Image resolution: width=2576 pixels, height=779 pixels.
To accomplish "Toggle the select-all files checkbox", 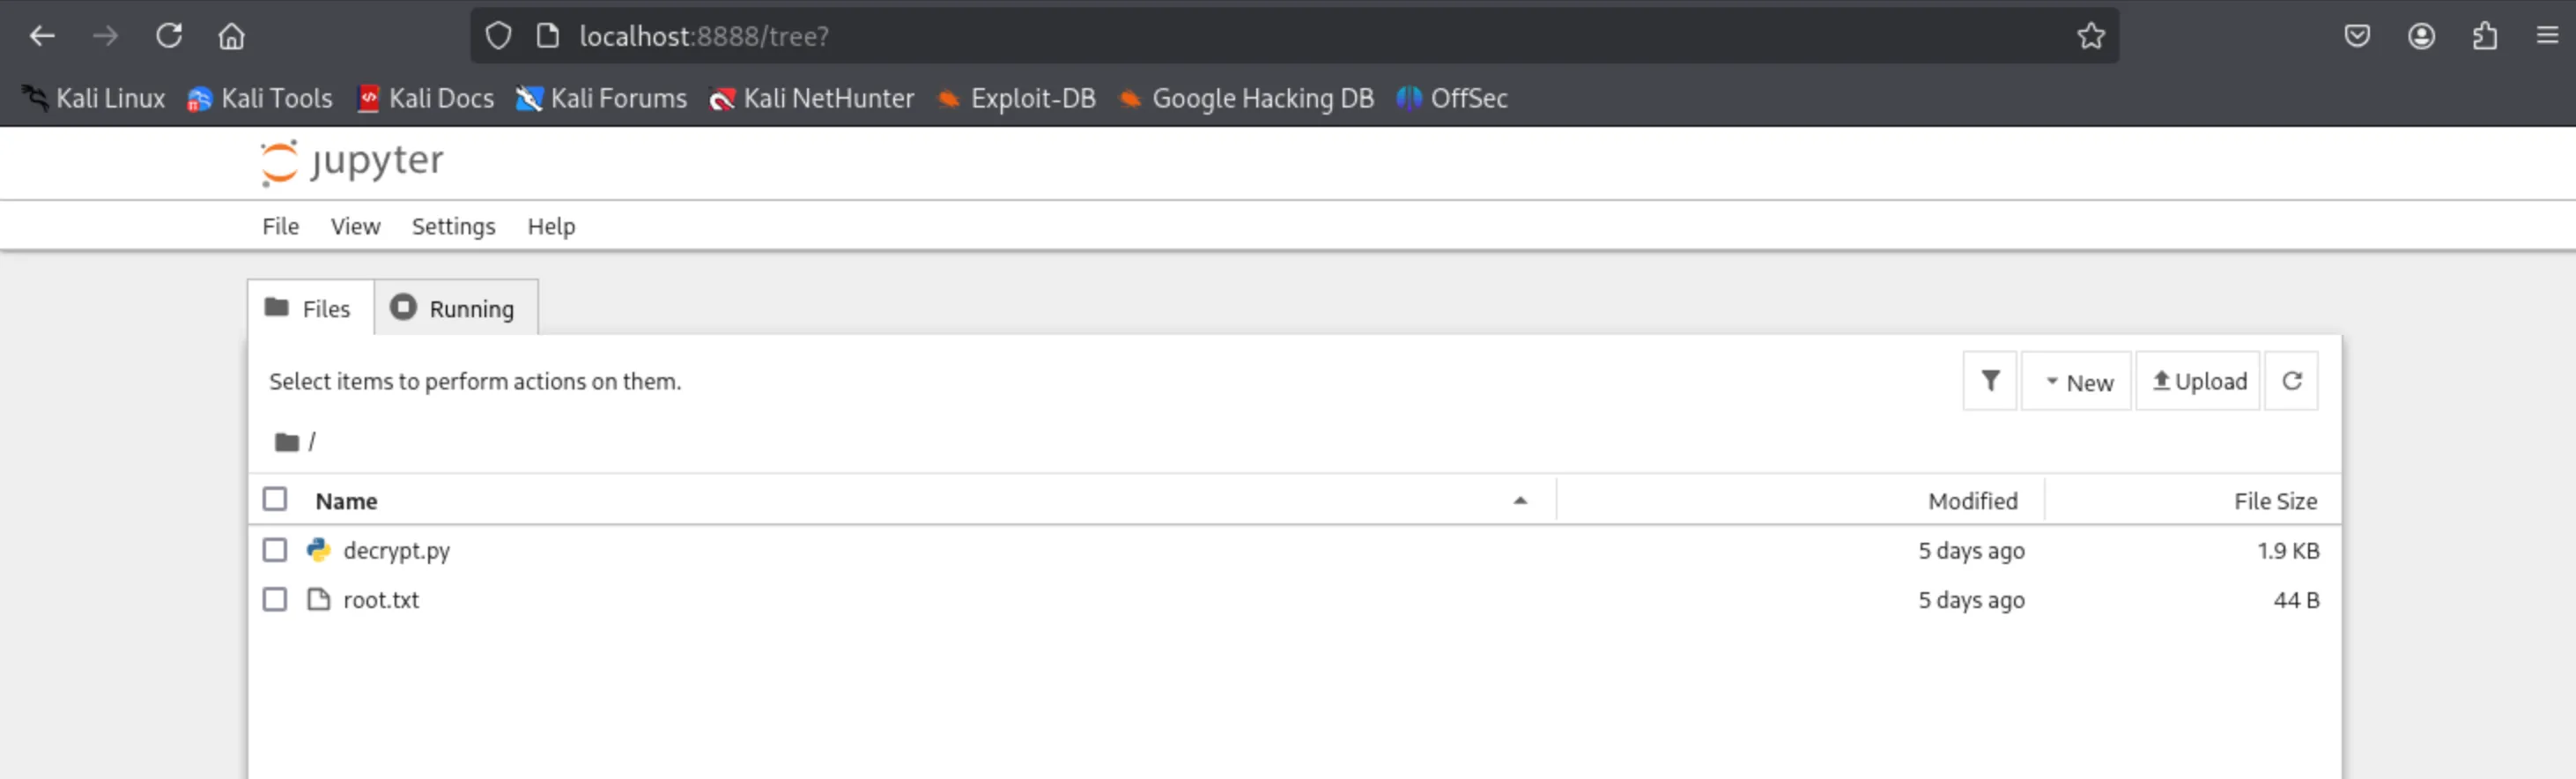I will coord(275,500).
